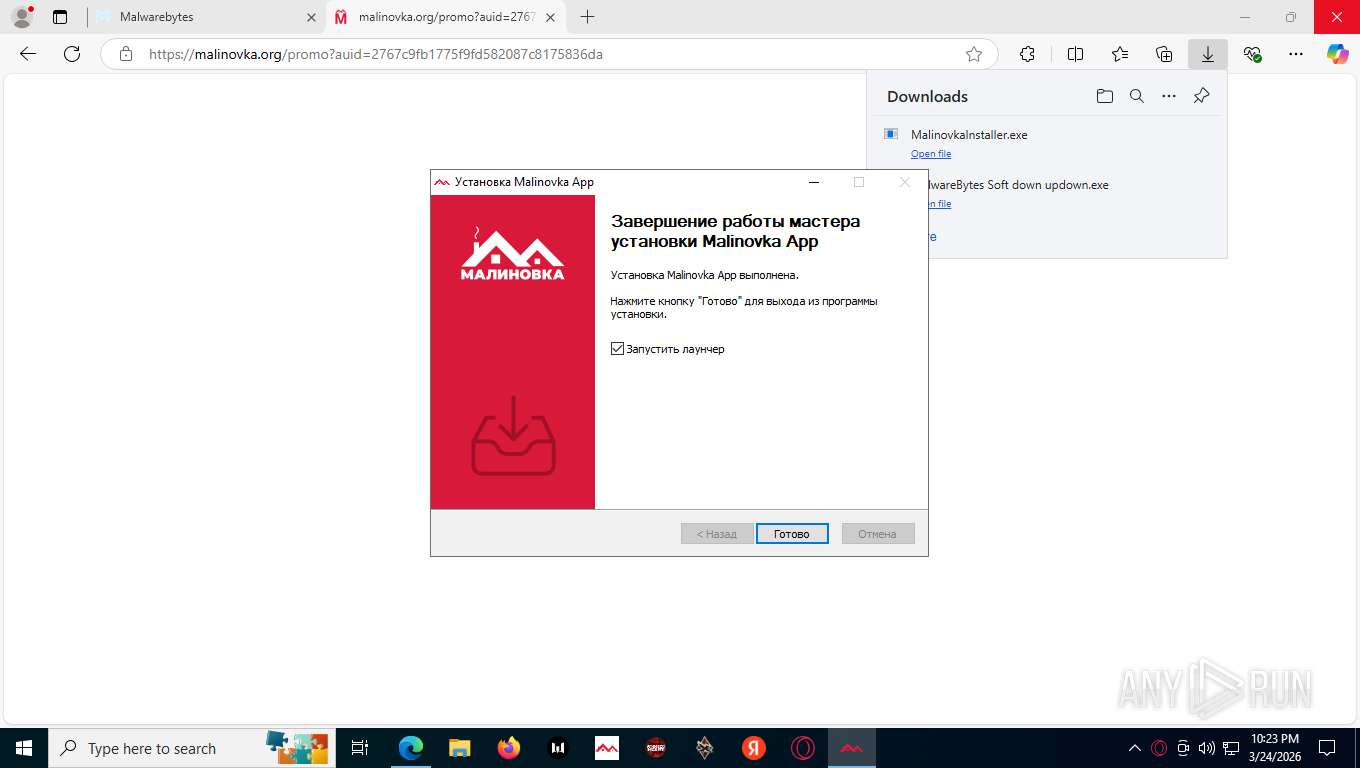Viewport: 1360px width, 768px height.
Task: Show hidden system tray icons
Action: coord(1135,748)
